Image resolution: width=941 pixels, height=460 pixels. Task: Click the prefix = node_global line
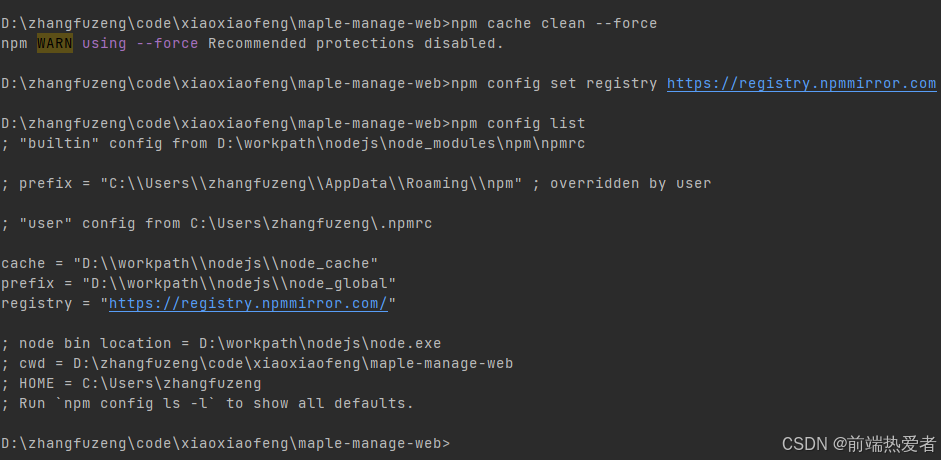pyautogui.click(x=198, y=284)
